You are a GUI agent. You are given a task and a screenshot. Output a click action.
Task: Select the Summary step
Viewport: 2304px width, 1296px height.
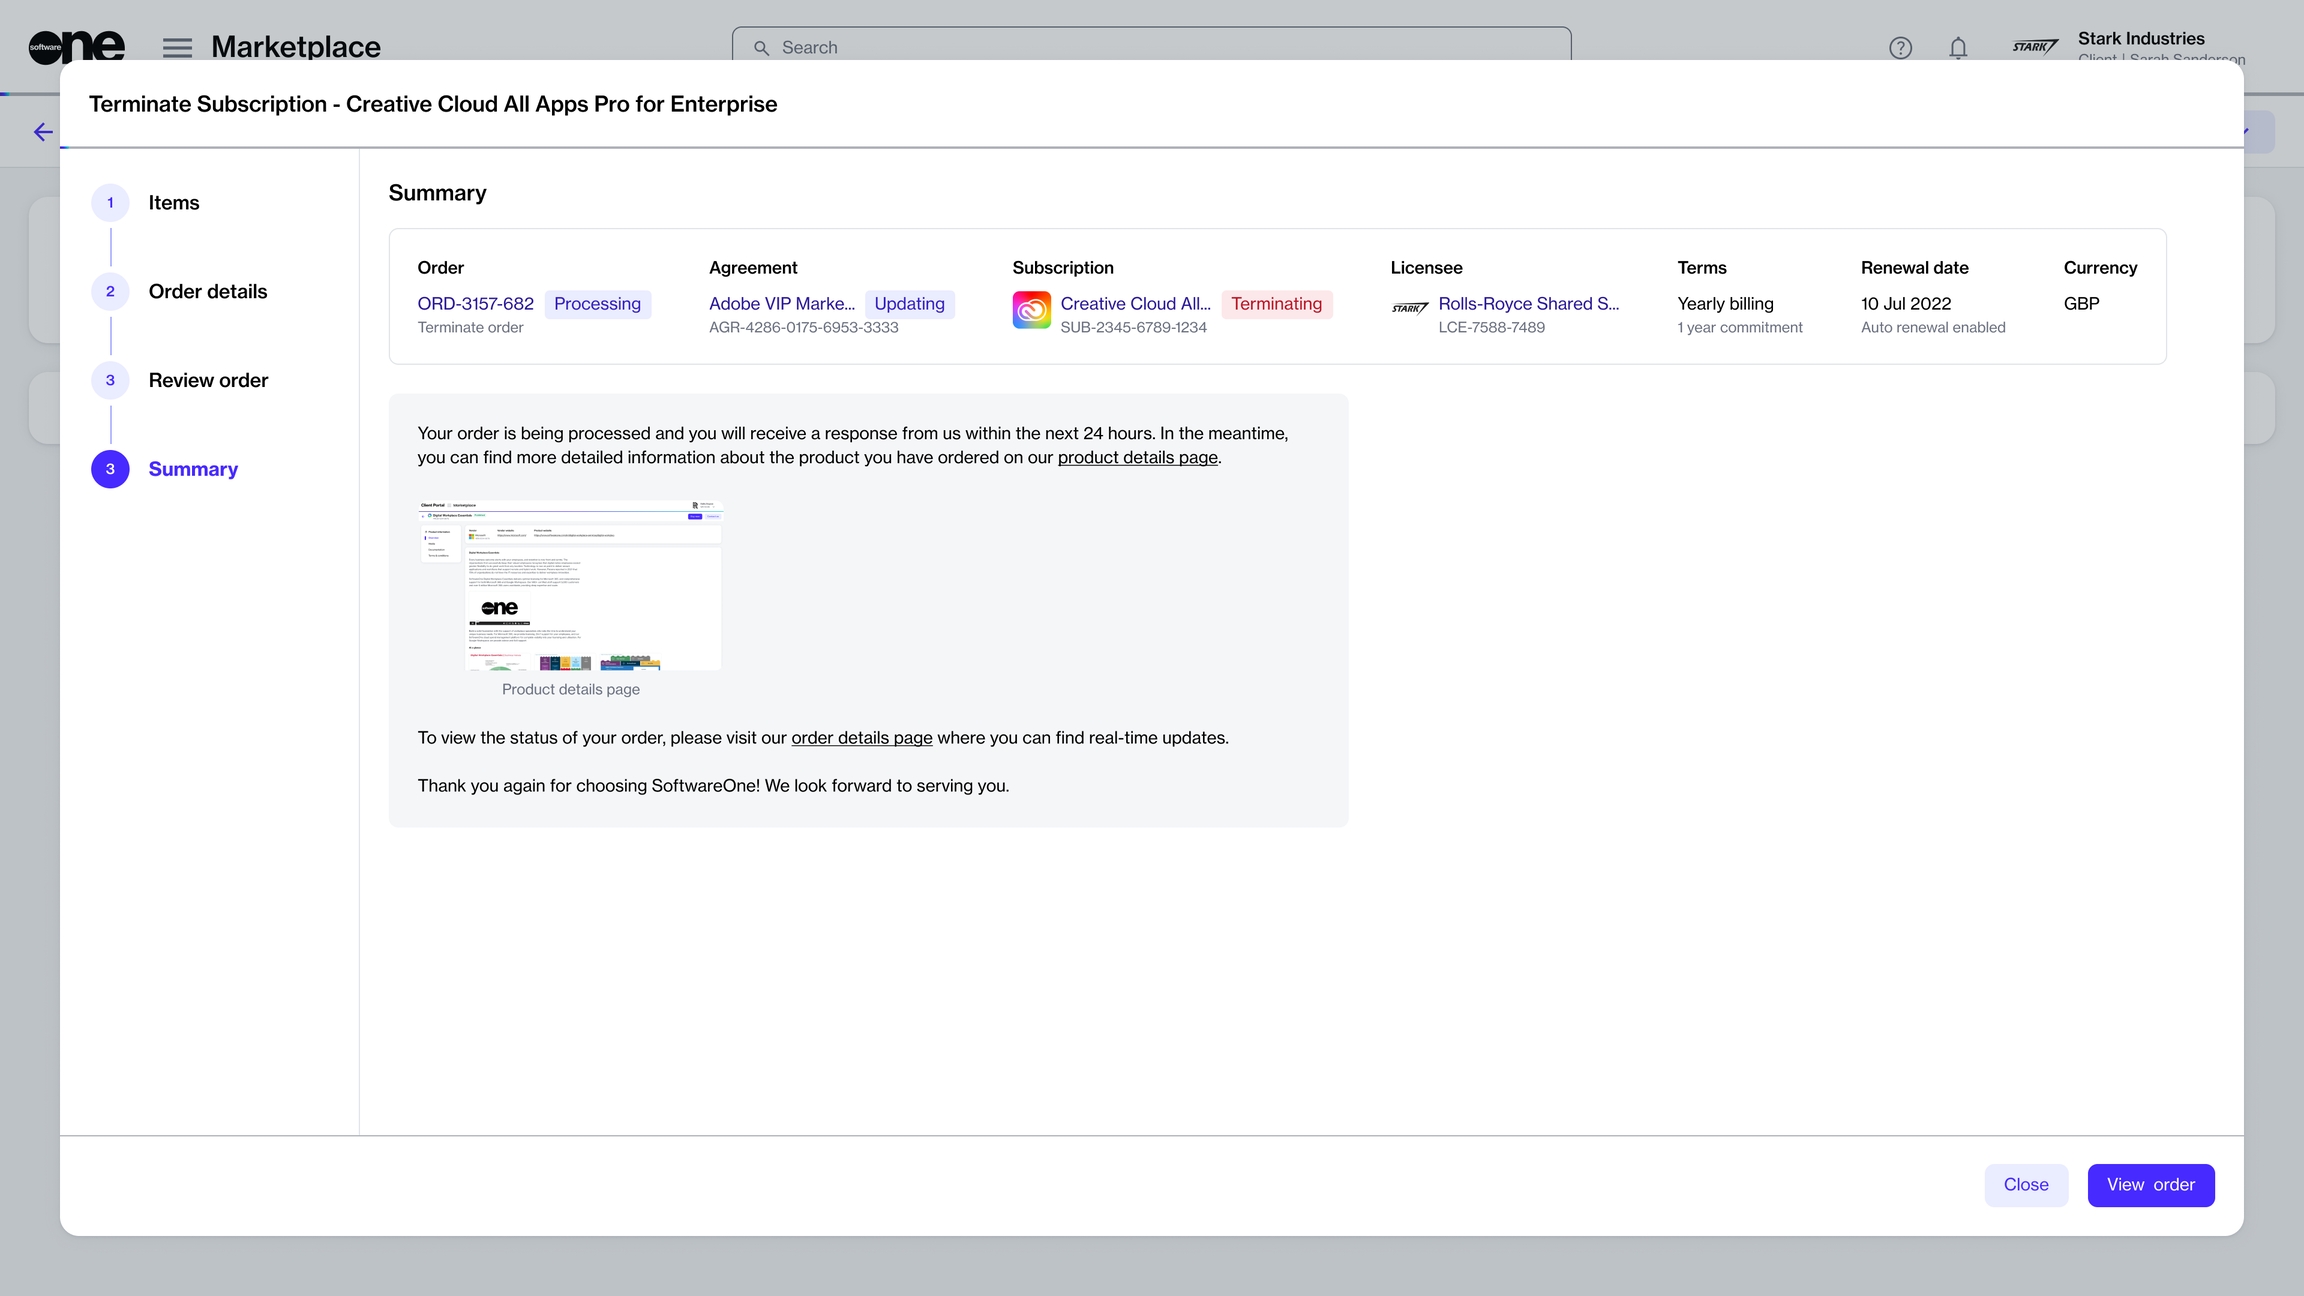tap(192, 469)
